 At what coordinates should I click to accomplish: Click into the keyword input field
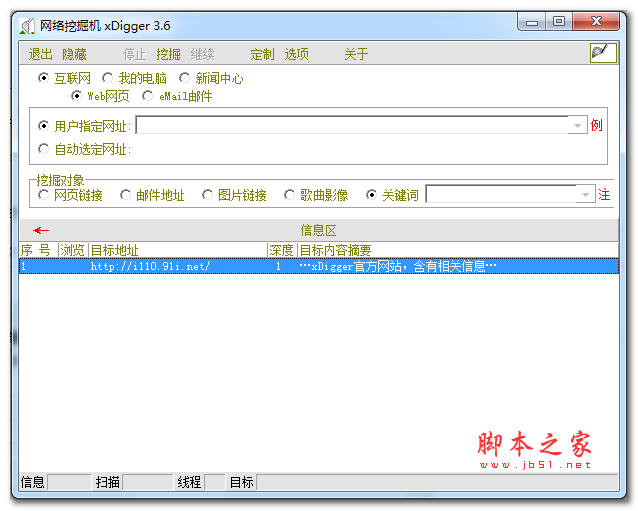tap(501, 194)
